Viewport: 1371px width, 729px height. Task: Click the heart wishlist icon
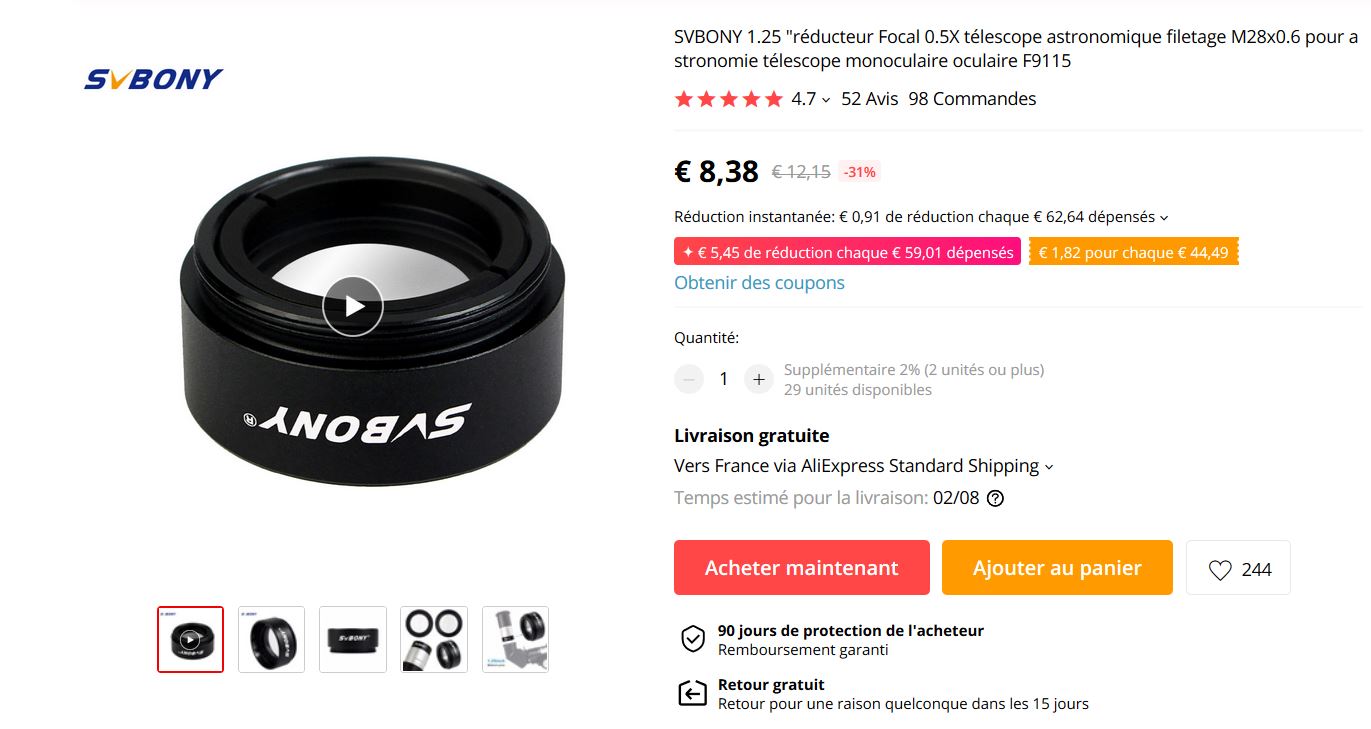(x=1220, y=569)
